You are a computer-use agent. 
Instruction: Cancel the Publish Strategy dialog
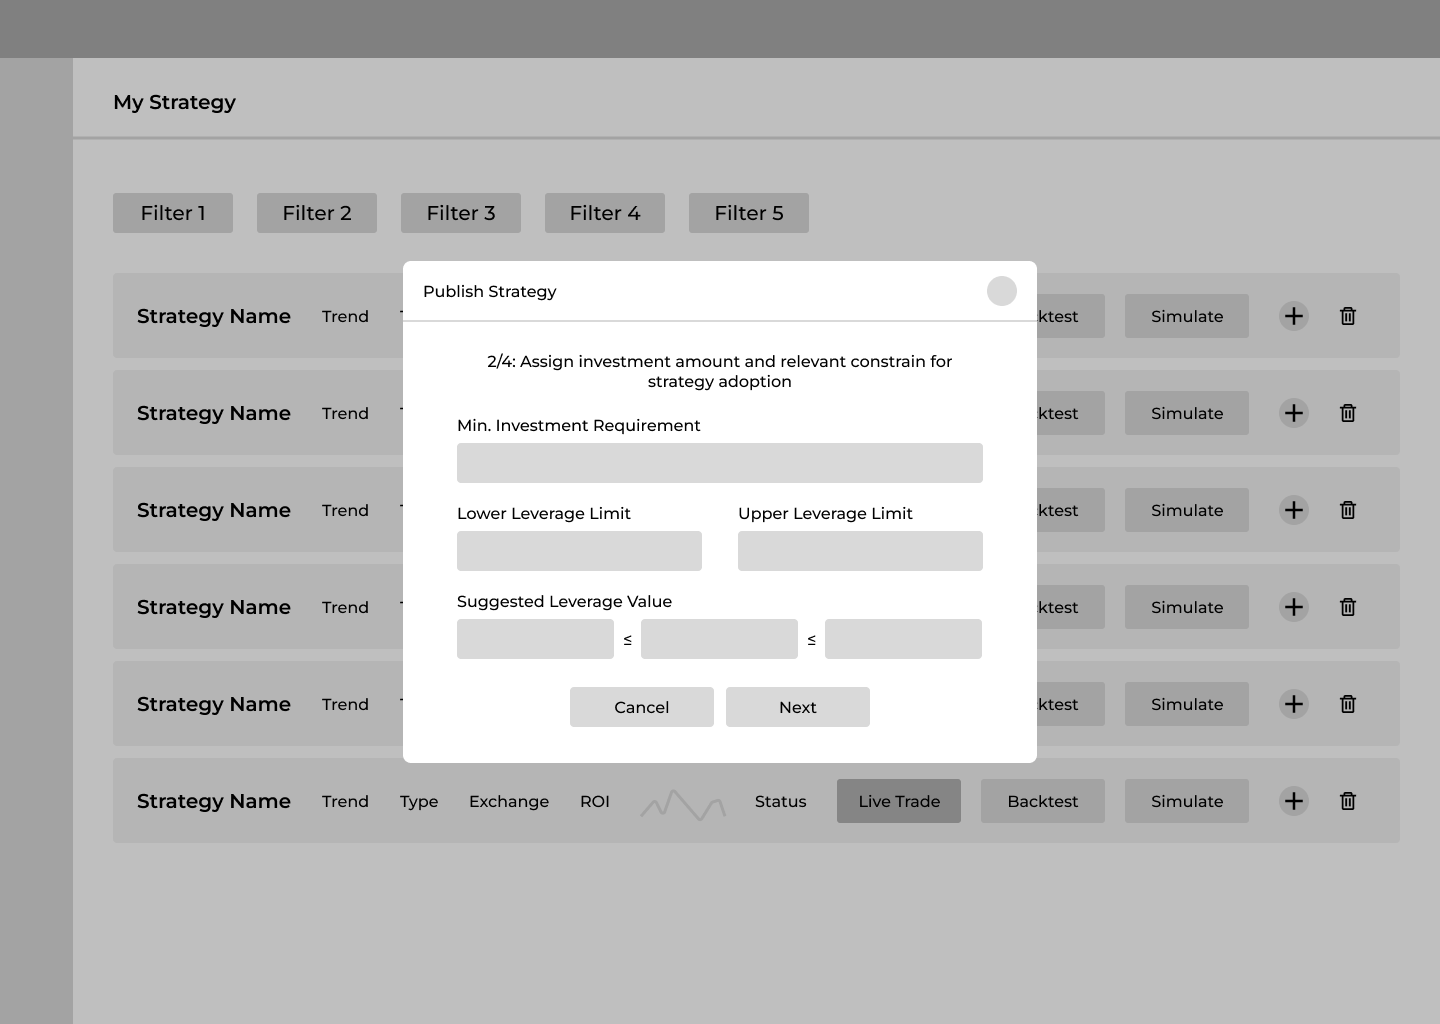[x=641, y=707]
